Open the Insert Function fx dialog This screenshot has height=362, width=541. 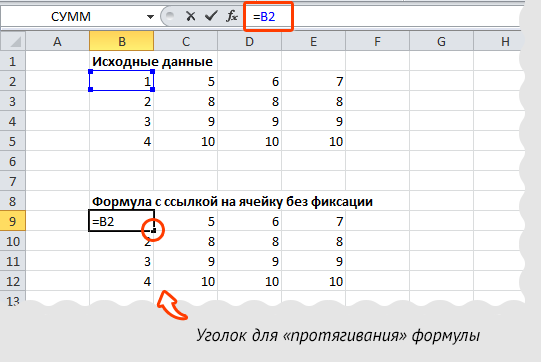[232, 16]
